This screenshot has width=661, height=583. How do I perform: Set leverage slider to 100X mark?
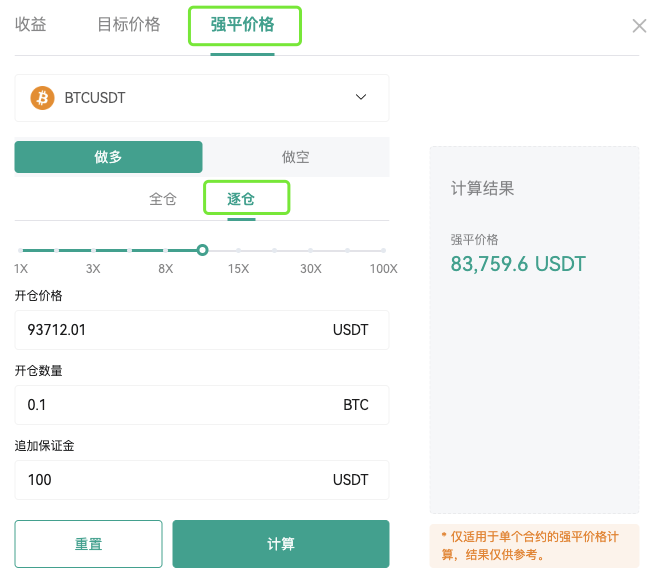click(383, 250)
